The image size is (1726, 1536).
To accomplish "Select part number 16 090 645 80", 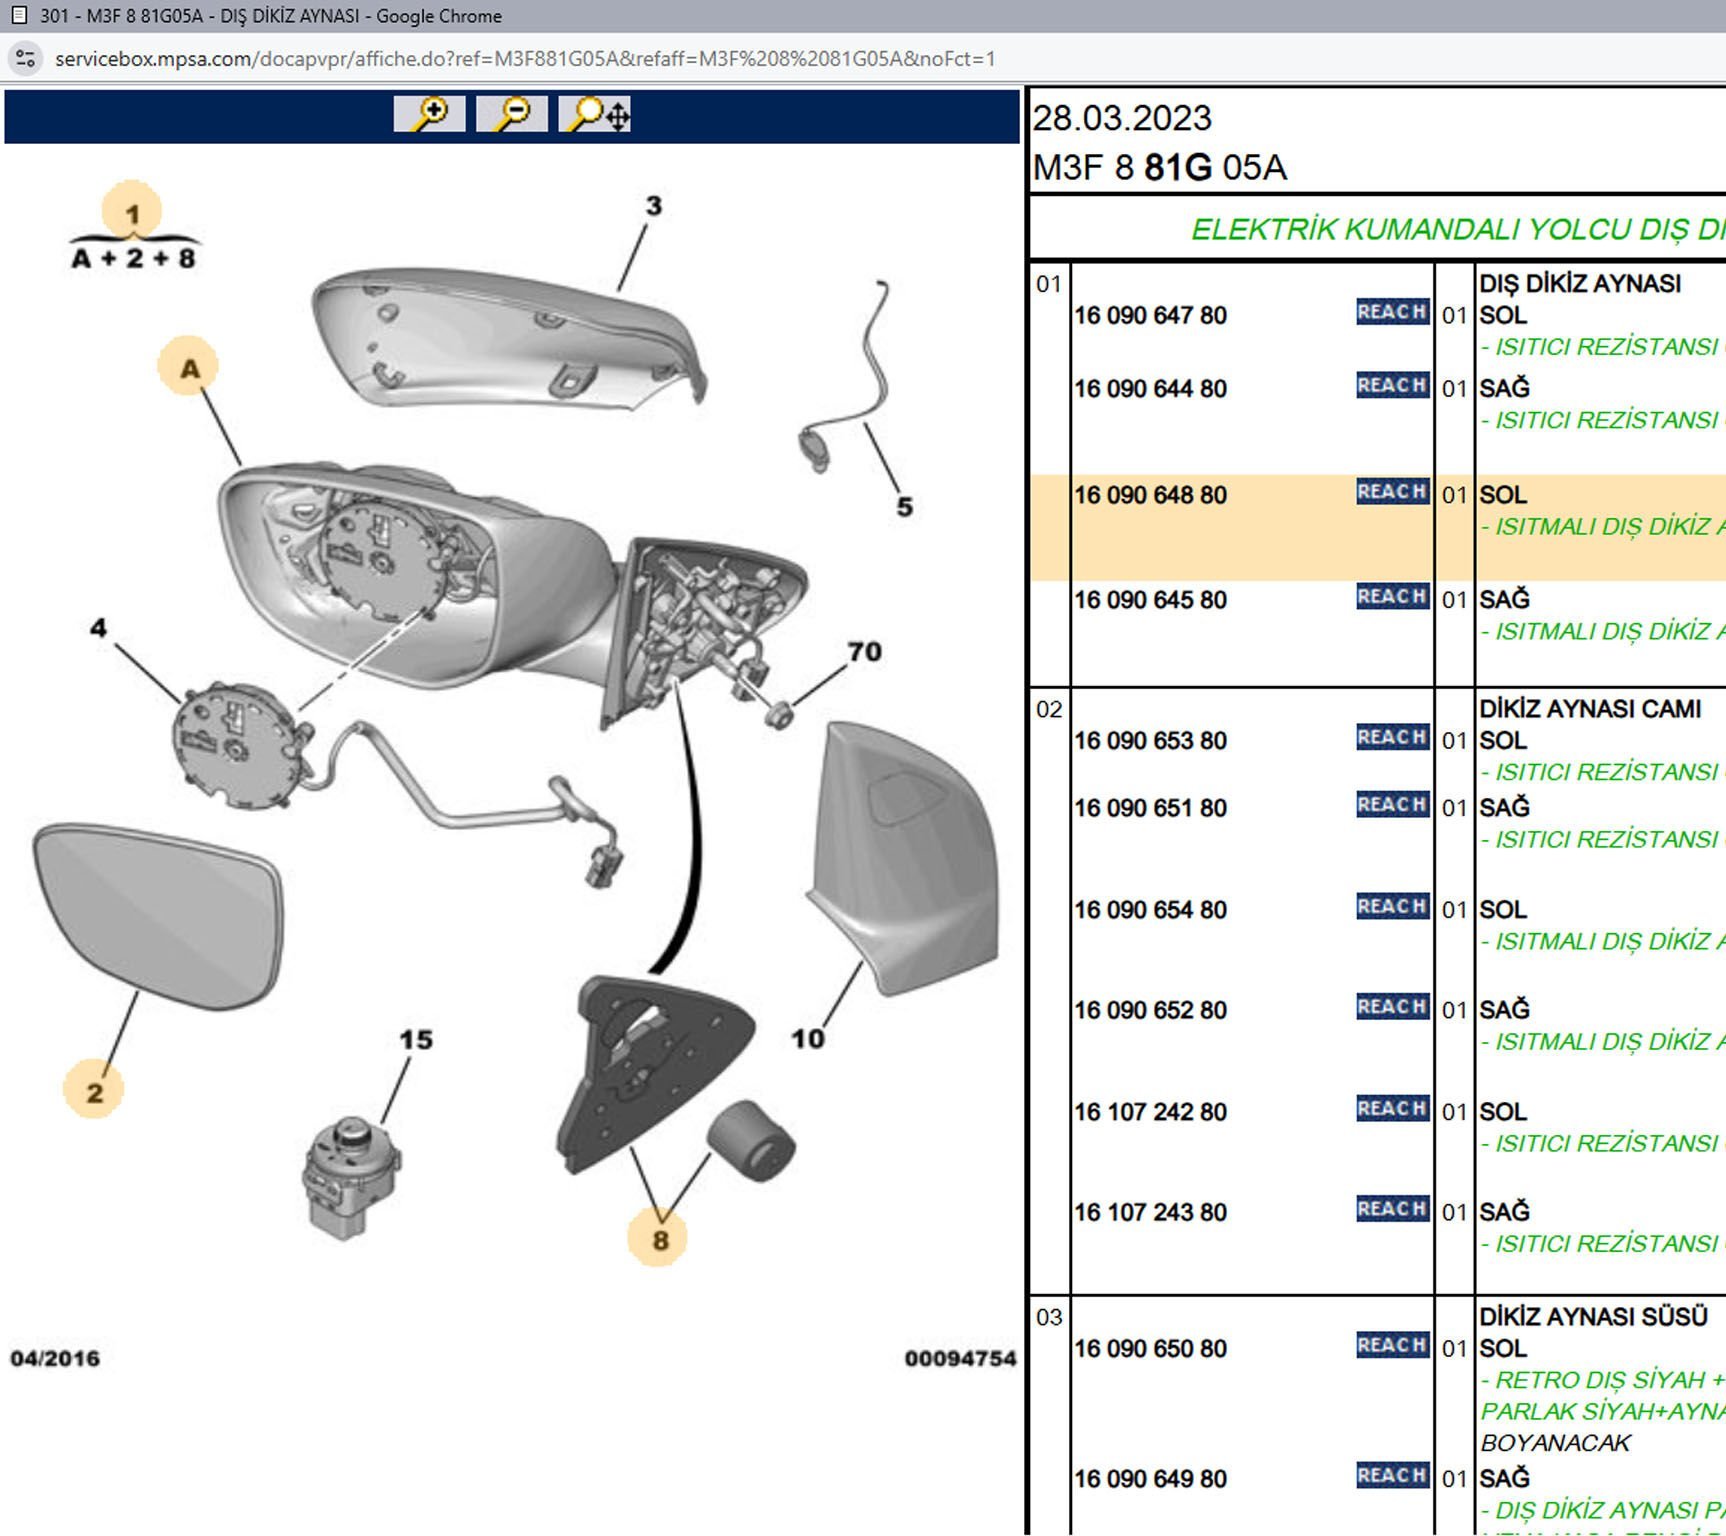I will click(1150, 600).
